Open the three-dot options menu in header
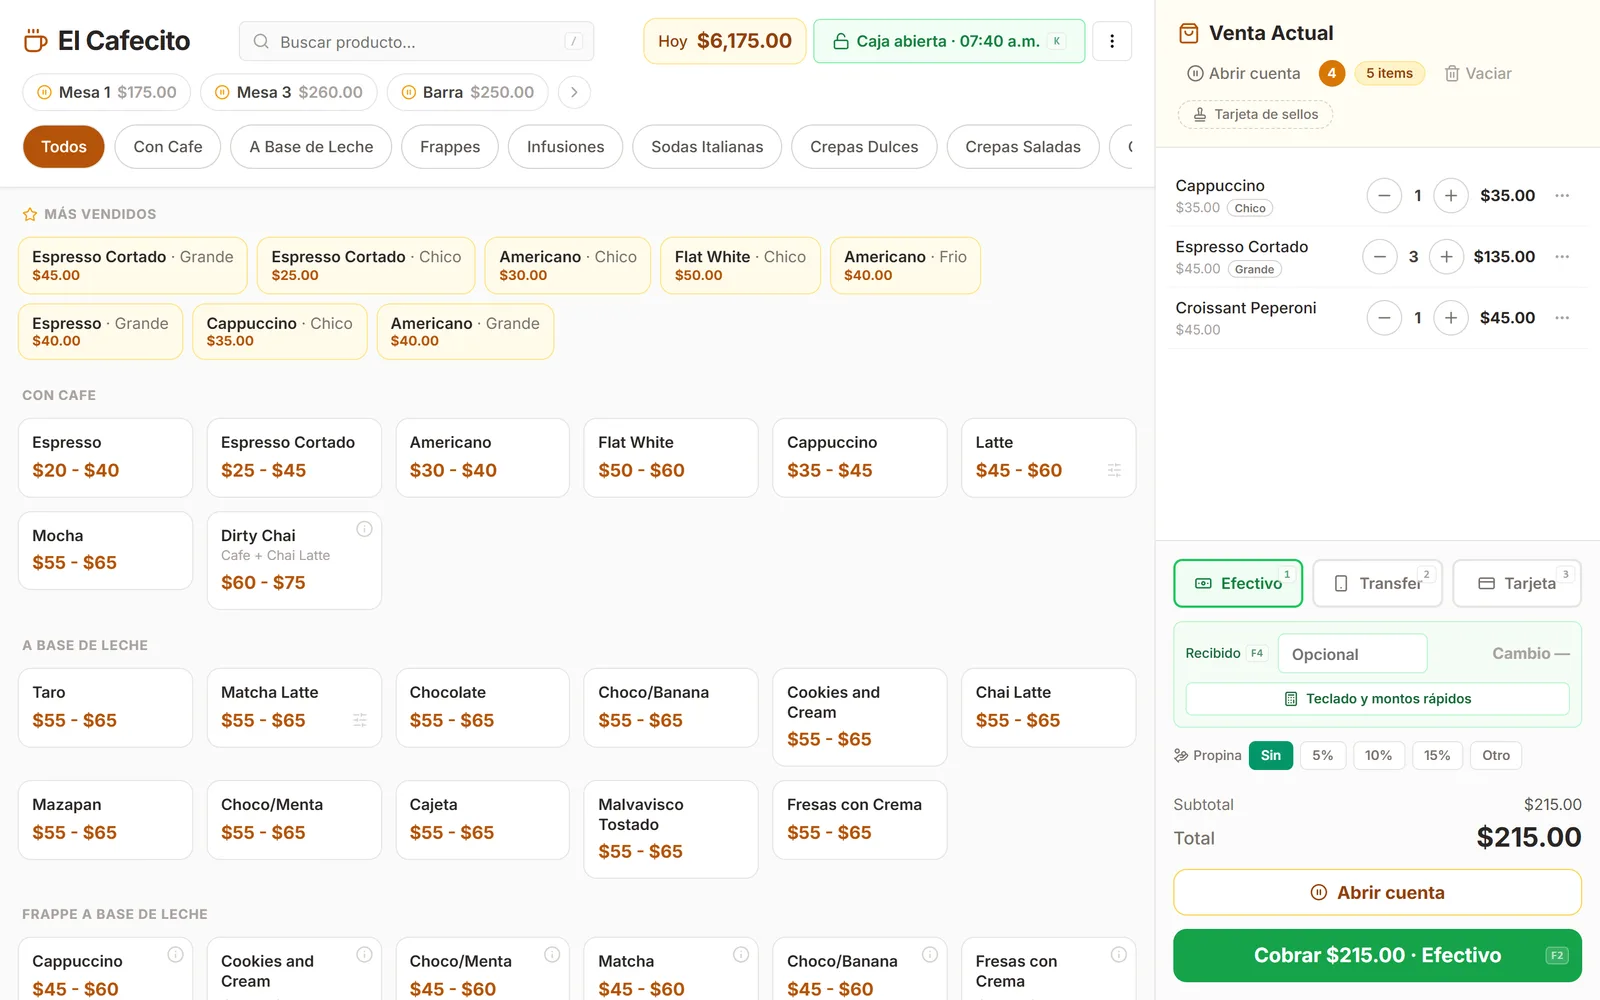1600x1000 pixels. click(x=1112, y=41)
